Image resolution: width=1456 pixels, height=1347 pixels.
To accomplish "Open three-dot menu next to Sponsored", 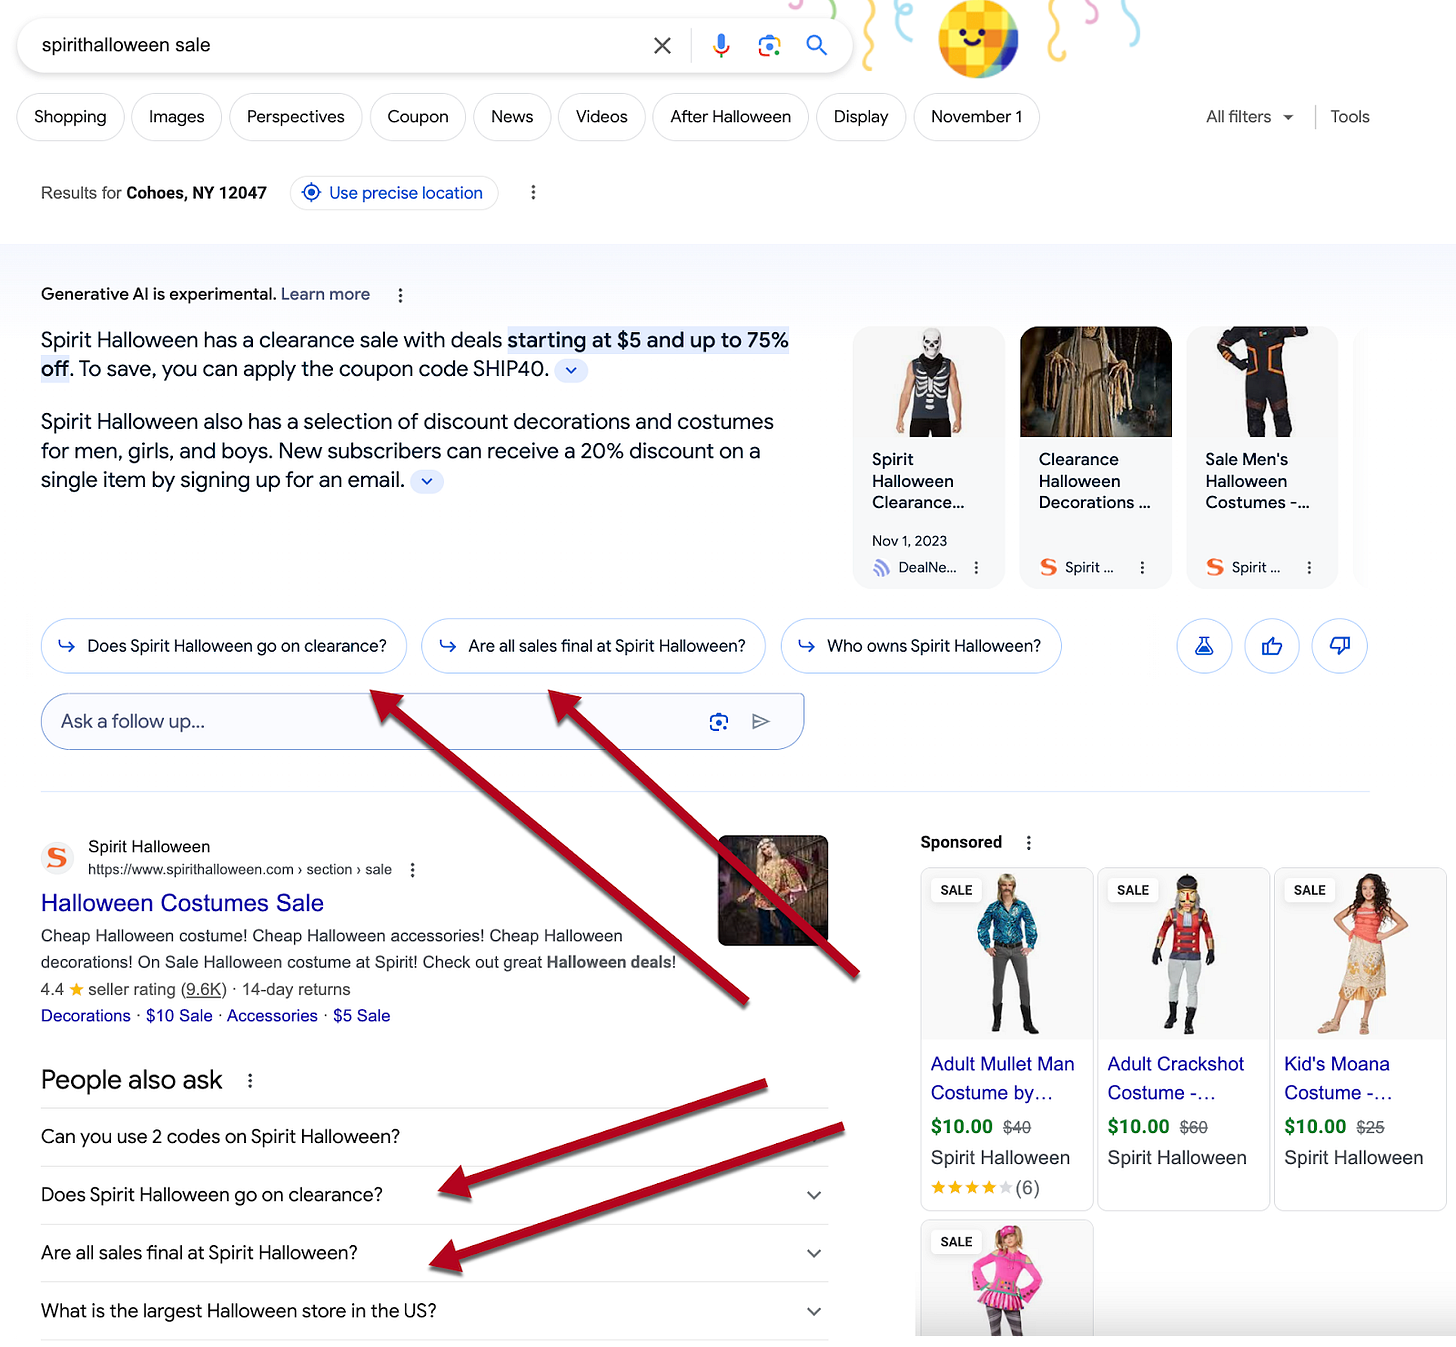I will (1028, 843).
